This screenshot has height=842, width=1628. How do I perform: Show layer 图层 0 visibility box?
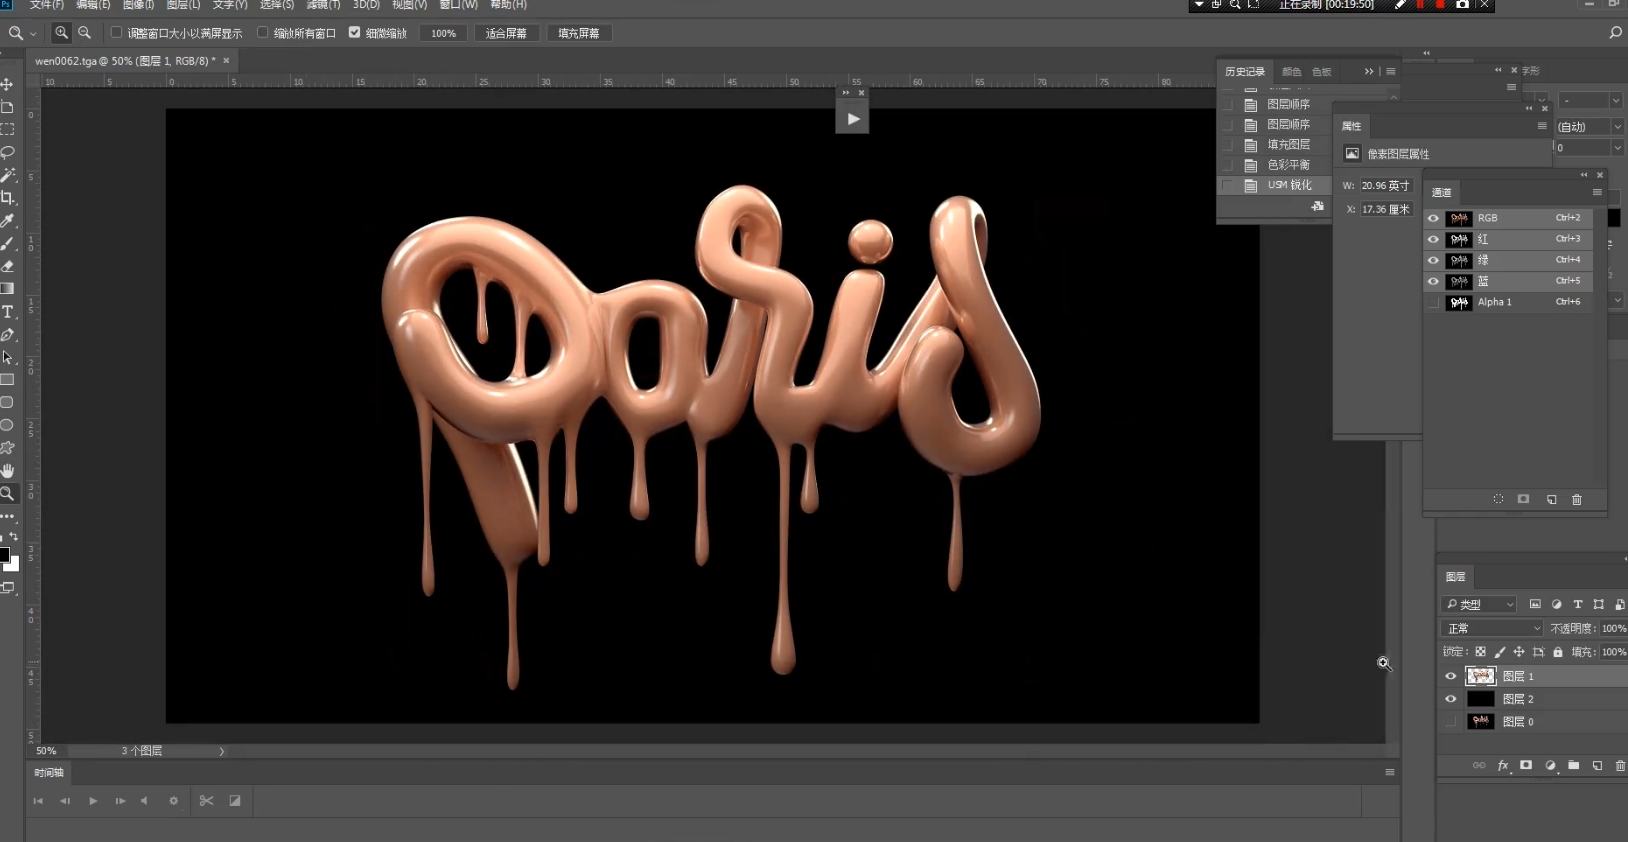click(1451, 722)
